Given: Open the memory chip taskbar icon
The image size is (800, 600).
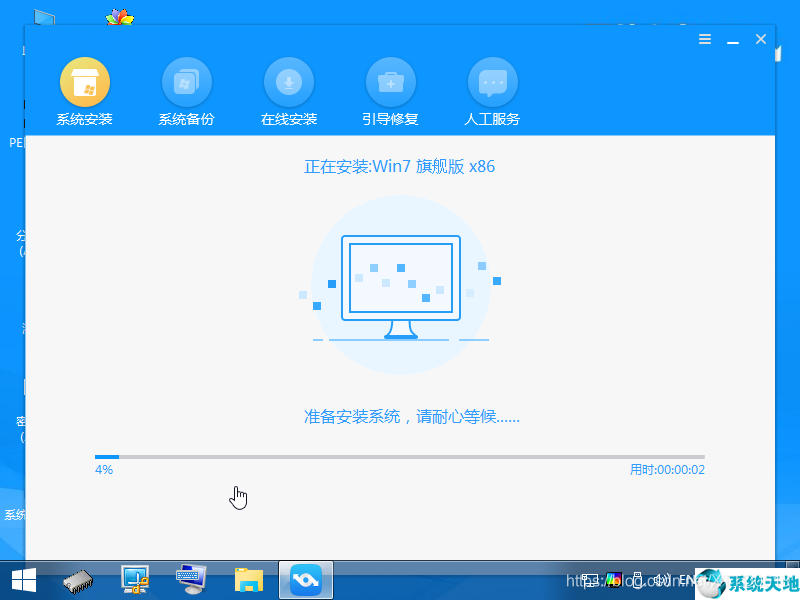Looking at the screenshot, I should click(78, 581).
